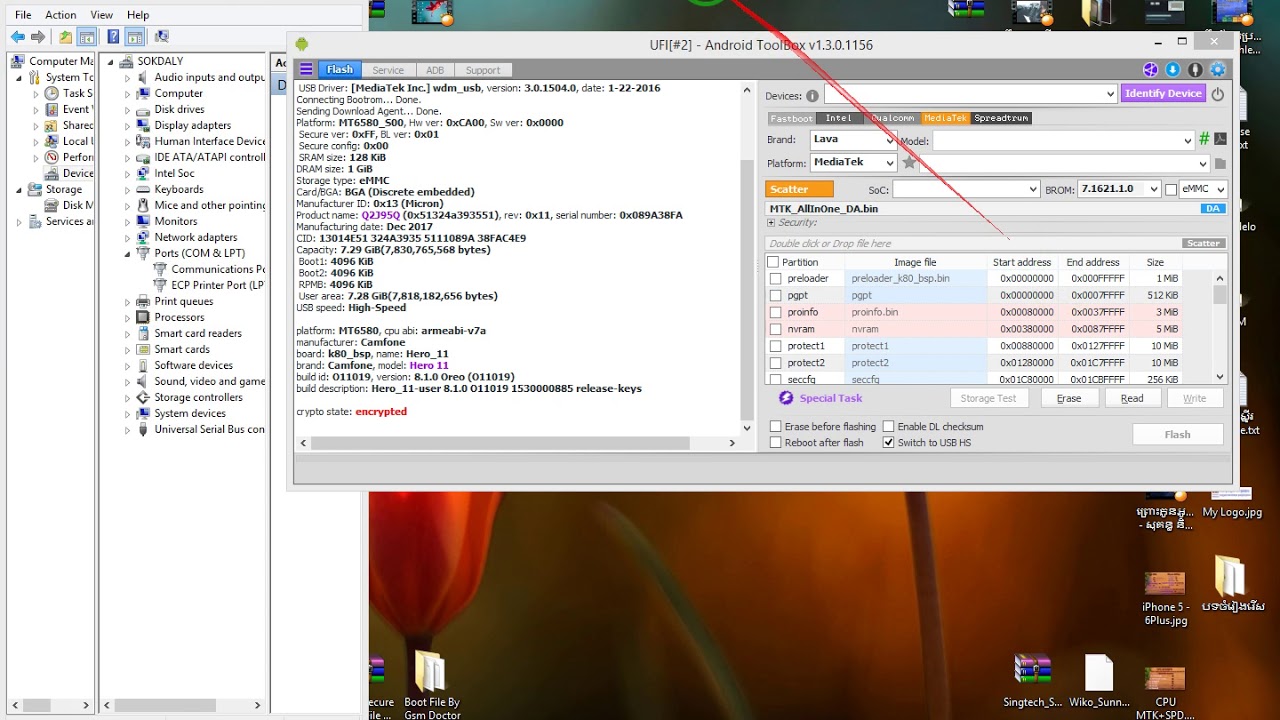Viewport: 1280px width, 720px height.
Task: Enable Erase before flashing checkbox
Action: click(775, 427)
